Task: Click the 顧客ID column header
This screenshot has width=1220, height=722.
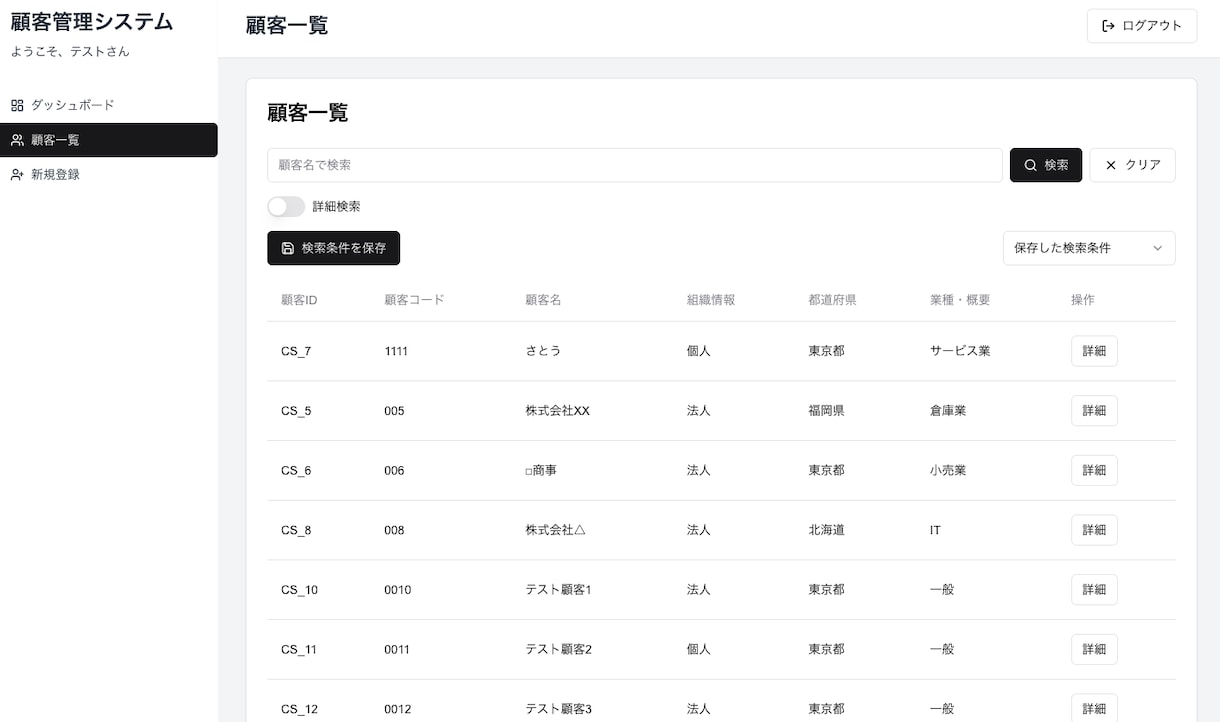Action: point(299,300)
